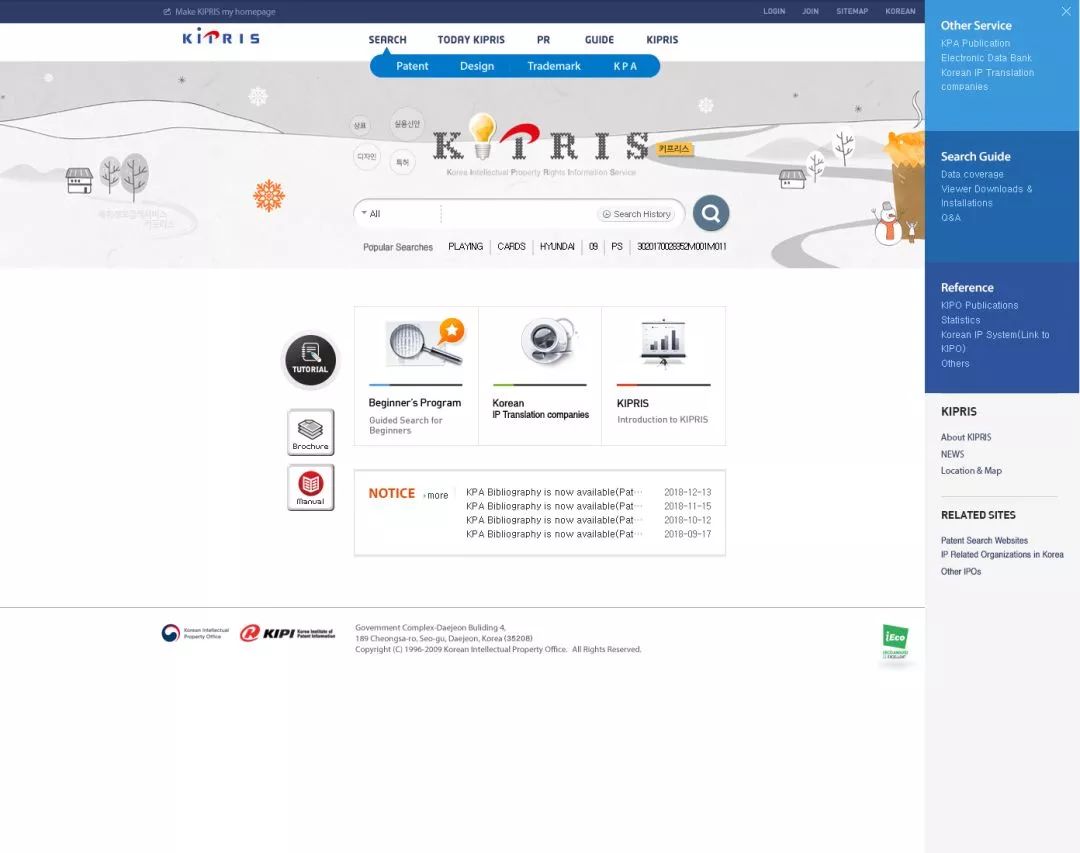The image size is (1080, 853).
Task: Click HYUNDAI popular search term
Action: [x=557, y=246]
